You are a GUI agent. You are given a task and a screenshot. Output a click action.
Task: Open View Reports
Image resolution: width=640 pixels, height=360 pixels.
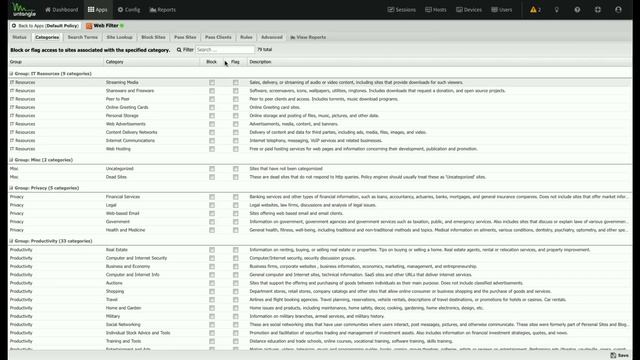click(x=308, y=37)
